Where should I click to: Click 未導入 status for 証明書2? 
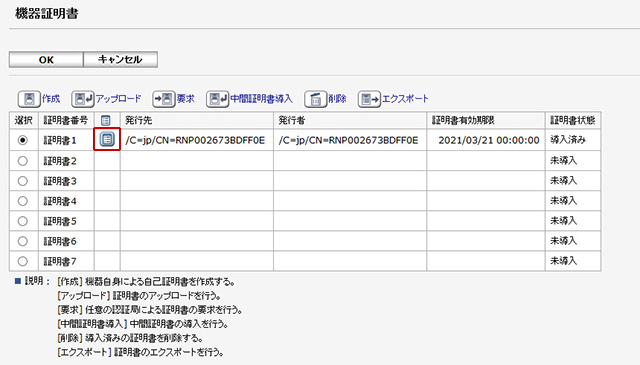point(564,160)
